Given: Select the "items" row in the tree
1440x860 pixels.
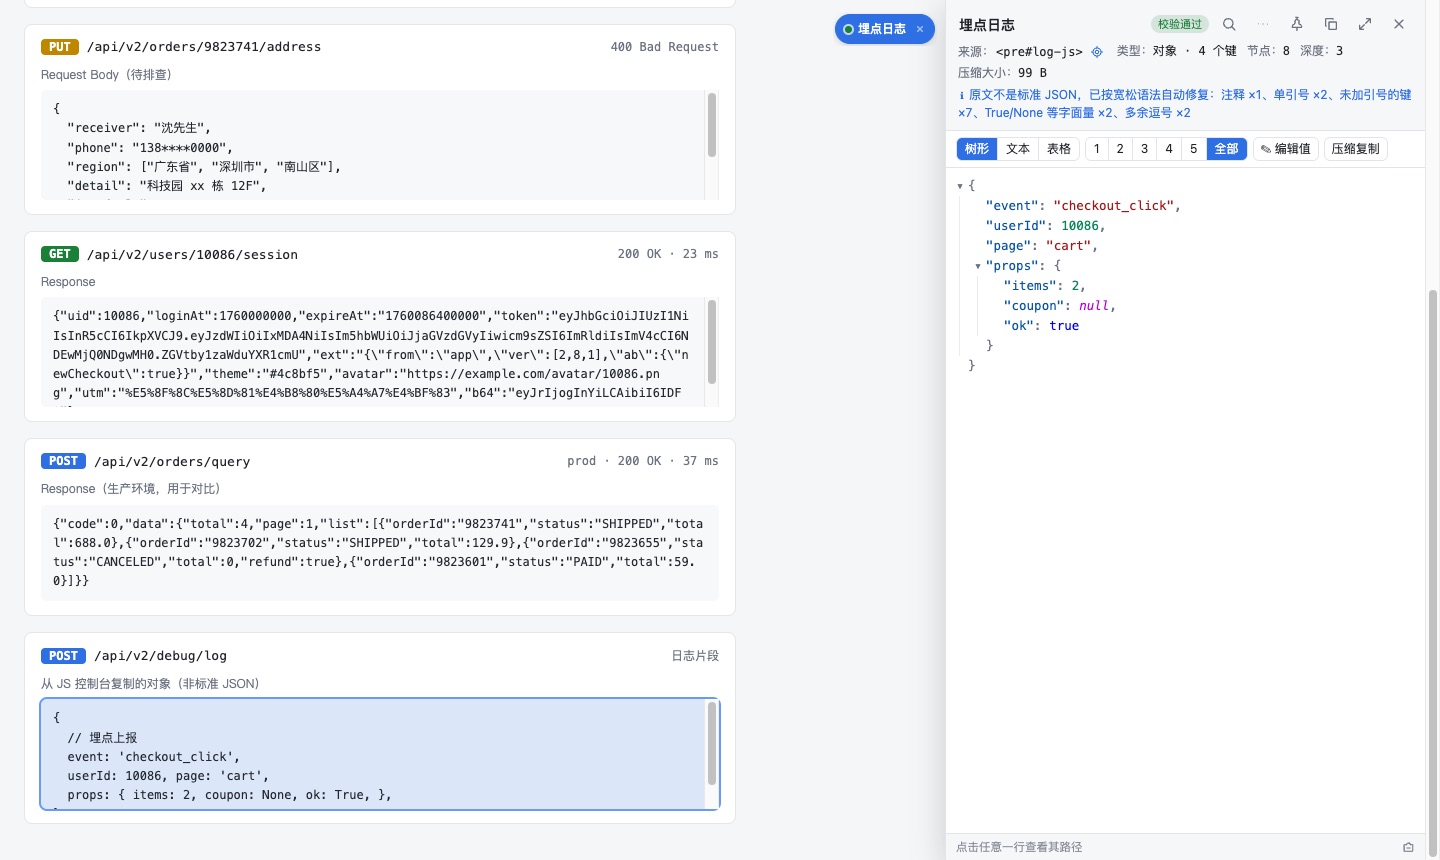Looking at the screenshot, I should 1185,286.
